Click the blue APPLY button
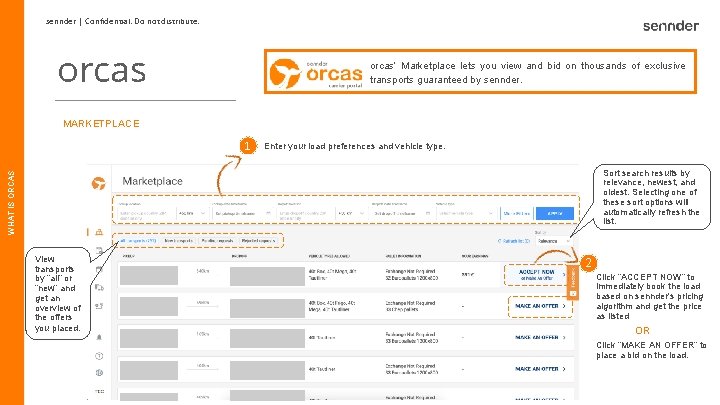The width and height of the screenshot is (720, 405). 555,214
